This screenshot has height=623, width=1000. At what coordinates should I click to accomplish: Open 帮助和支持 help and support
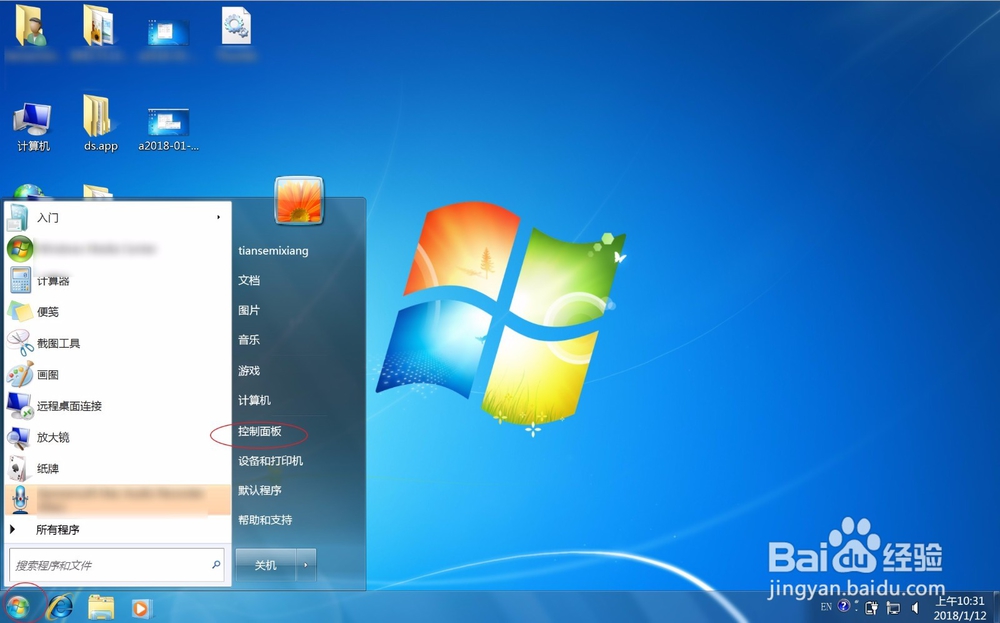point(265,520)
